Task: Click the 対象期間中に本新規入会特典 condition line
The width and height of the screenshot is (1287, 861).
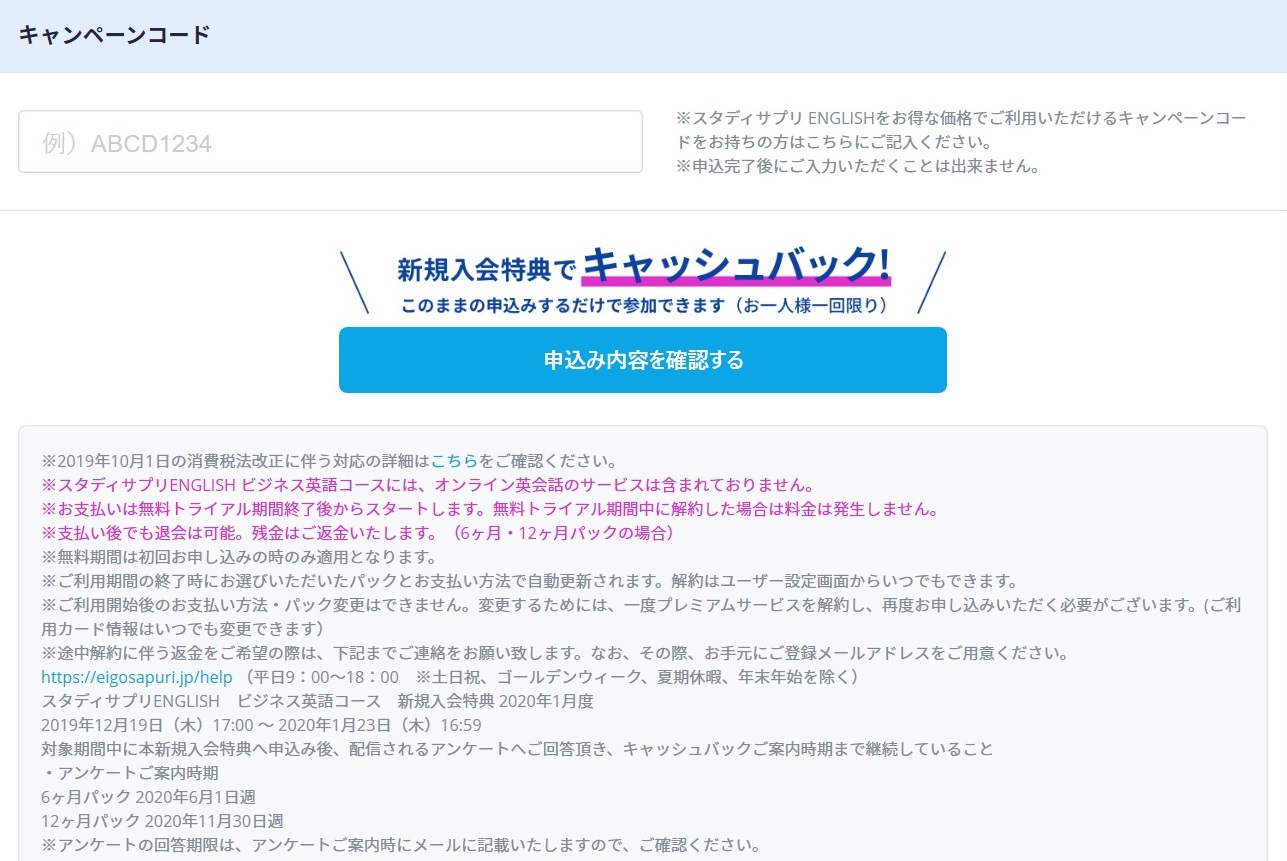Action: 517,749
